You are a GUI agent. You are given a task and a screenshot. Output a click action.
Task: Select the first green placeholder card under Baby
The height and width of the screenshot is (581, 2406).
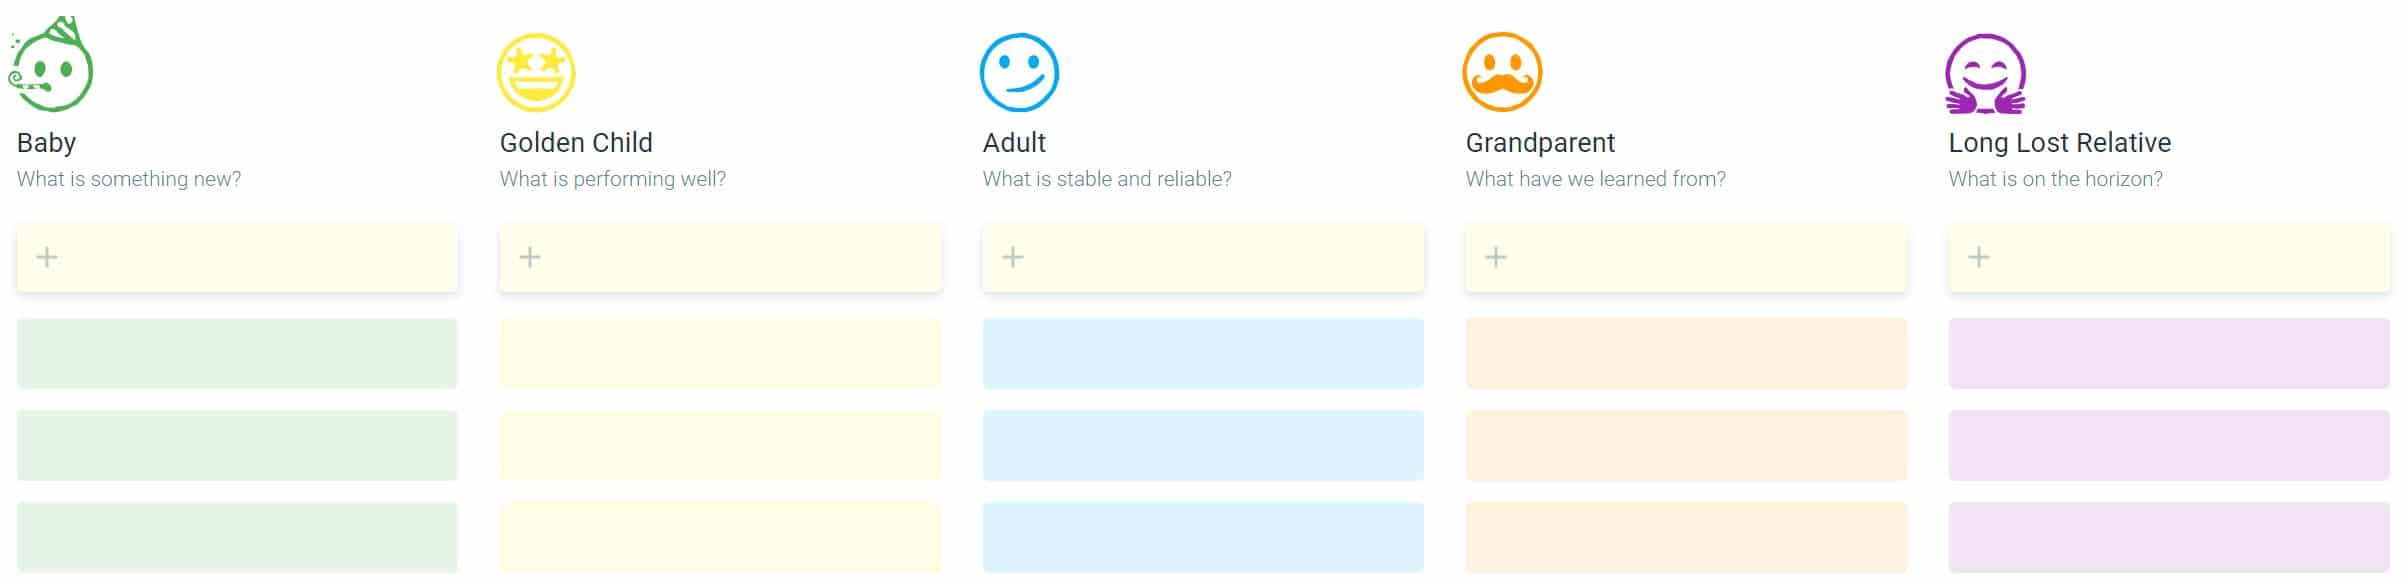point(237,353)
